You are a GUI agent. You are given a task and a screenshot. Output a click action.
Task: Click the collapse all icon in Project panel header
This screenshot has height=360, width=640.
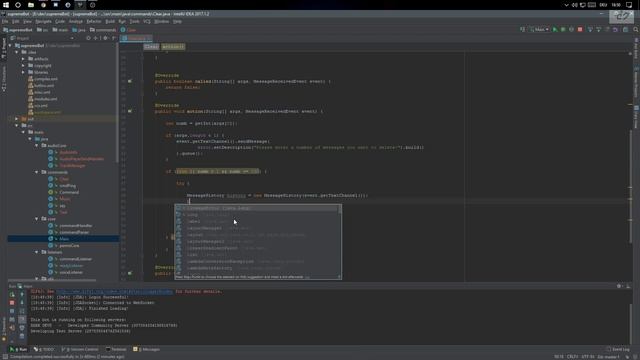(96, 38)
